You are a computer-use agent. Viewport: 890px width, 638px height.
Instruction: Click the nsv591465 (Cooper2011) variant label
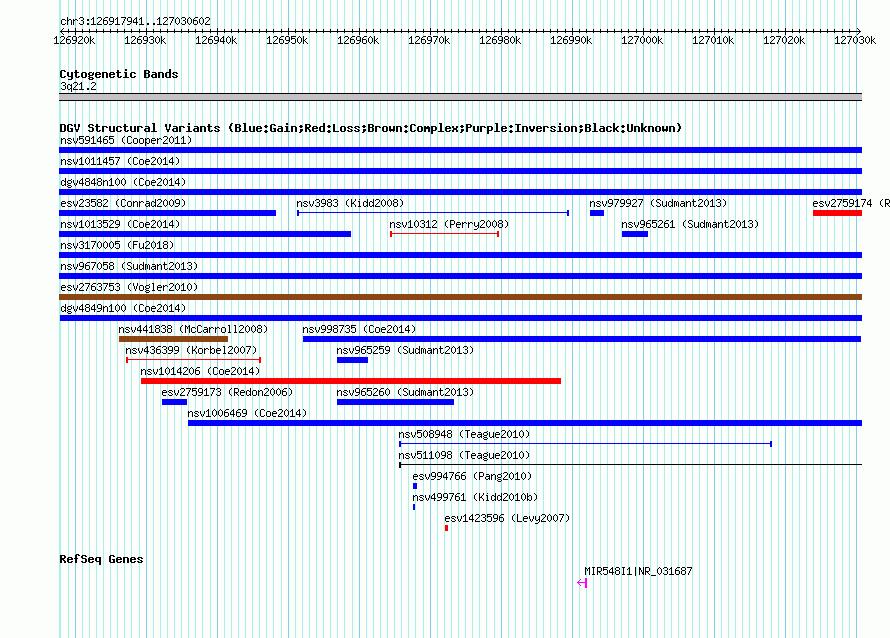(126, 140)
